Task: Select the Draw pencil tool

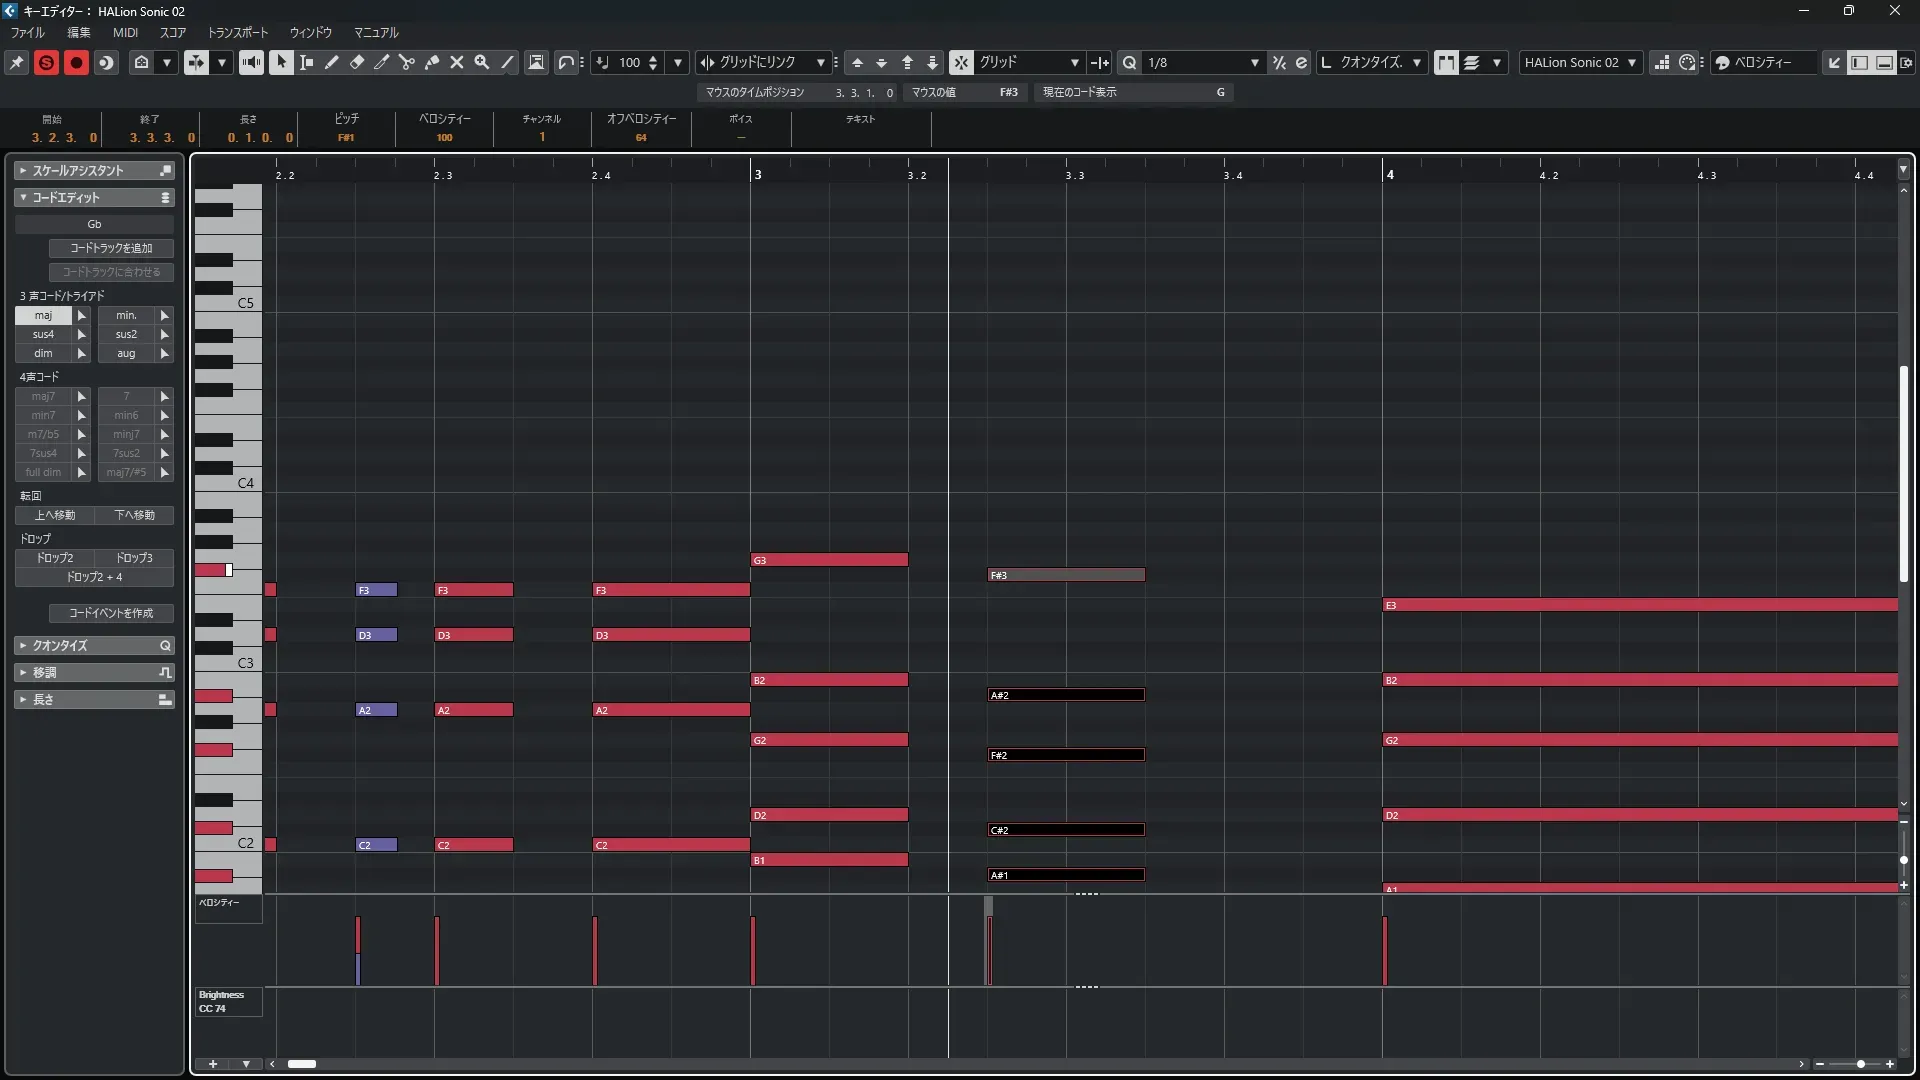Action: tap(332, 62)
